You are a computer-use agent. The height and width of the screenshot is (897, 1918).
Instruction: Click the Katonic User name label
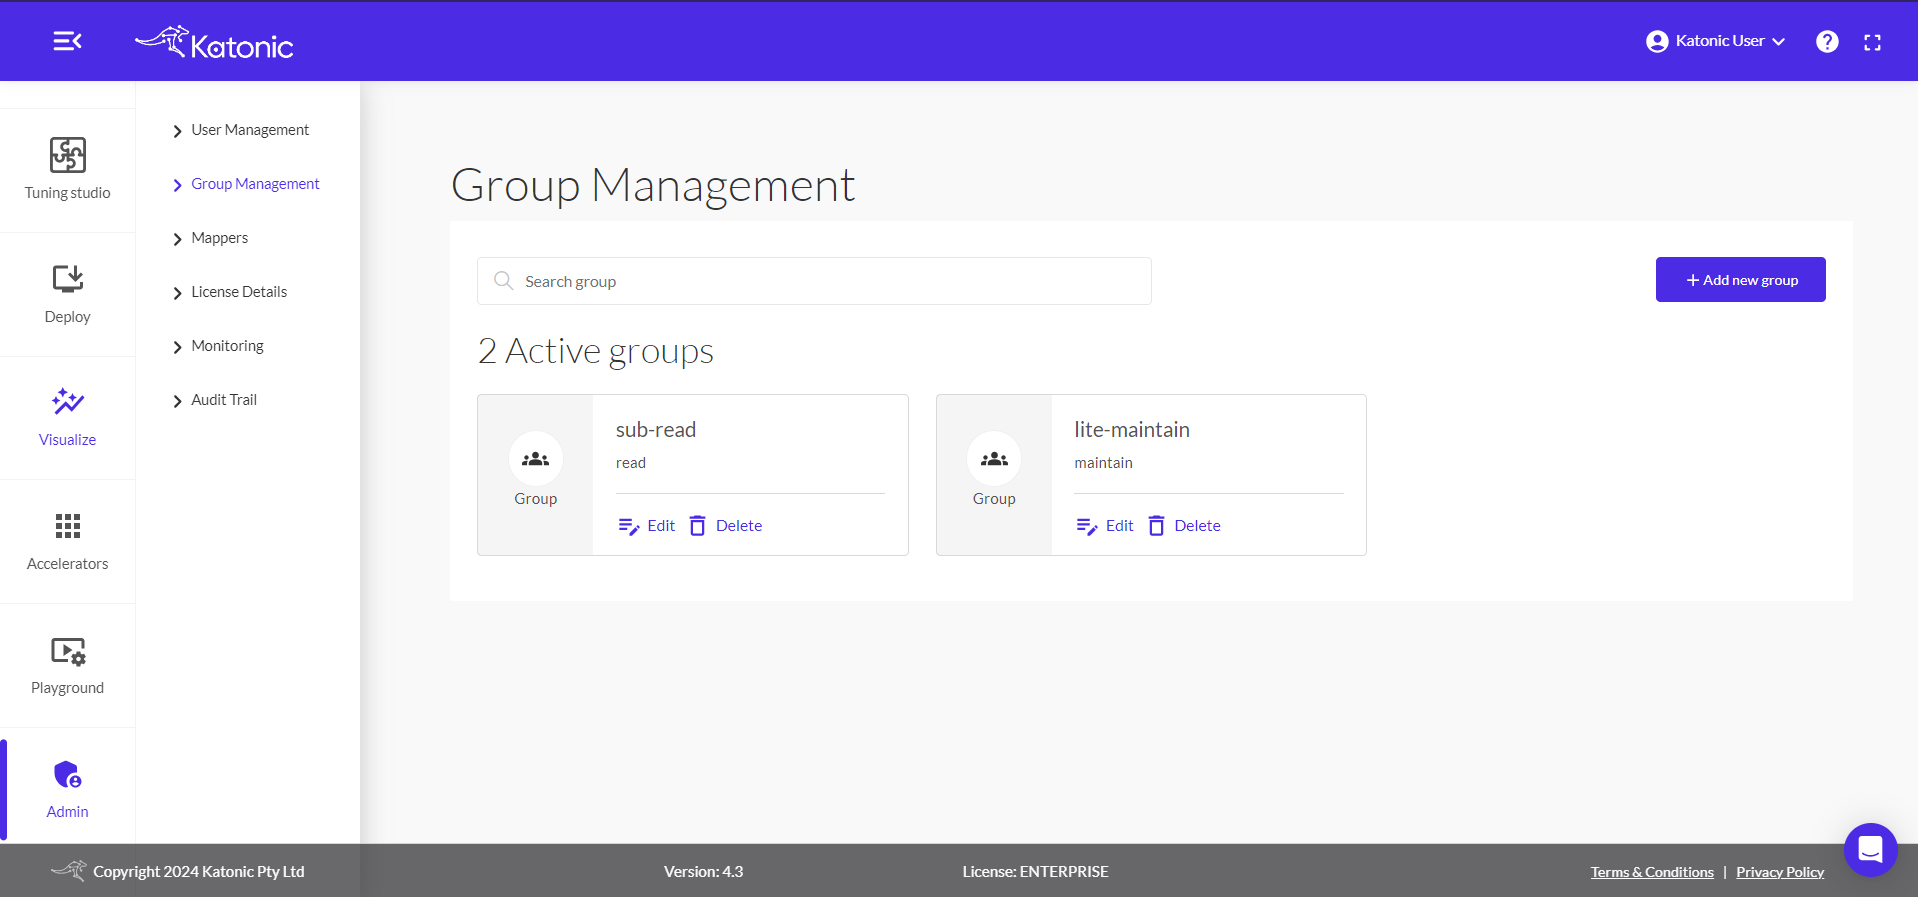1720,41
